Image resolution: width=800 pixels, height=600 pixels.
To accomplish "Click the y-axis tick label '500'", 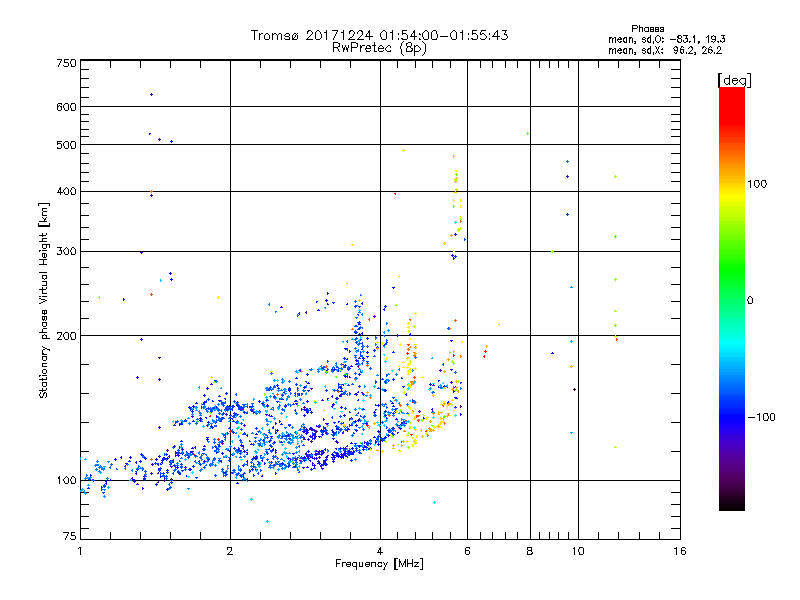I will pyautogui.click(x=66, y=145).
